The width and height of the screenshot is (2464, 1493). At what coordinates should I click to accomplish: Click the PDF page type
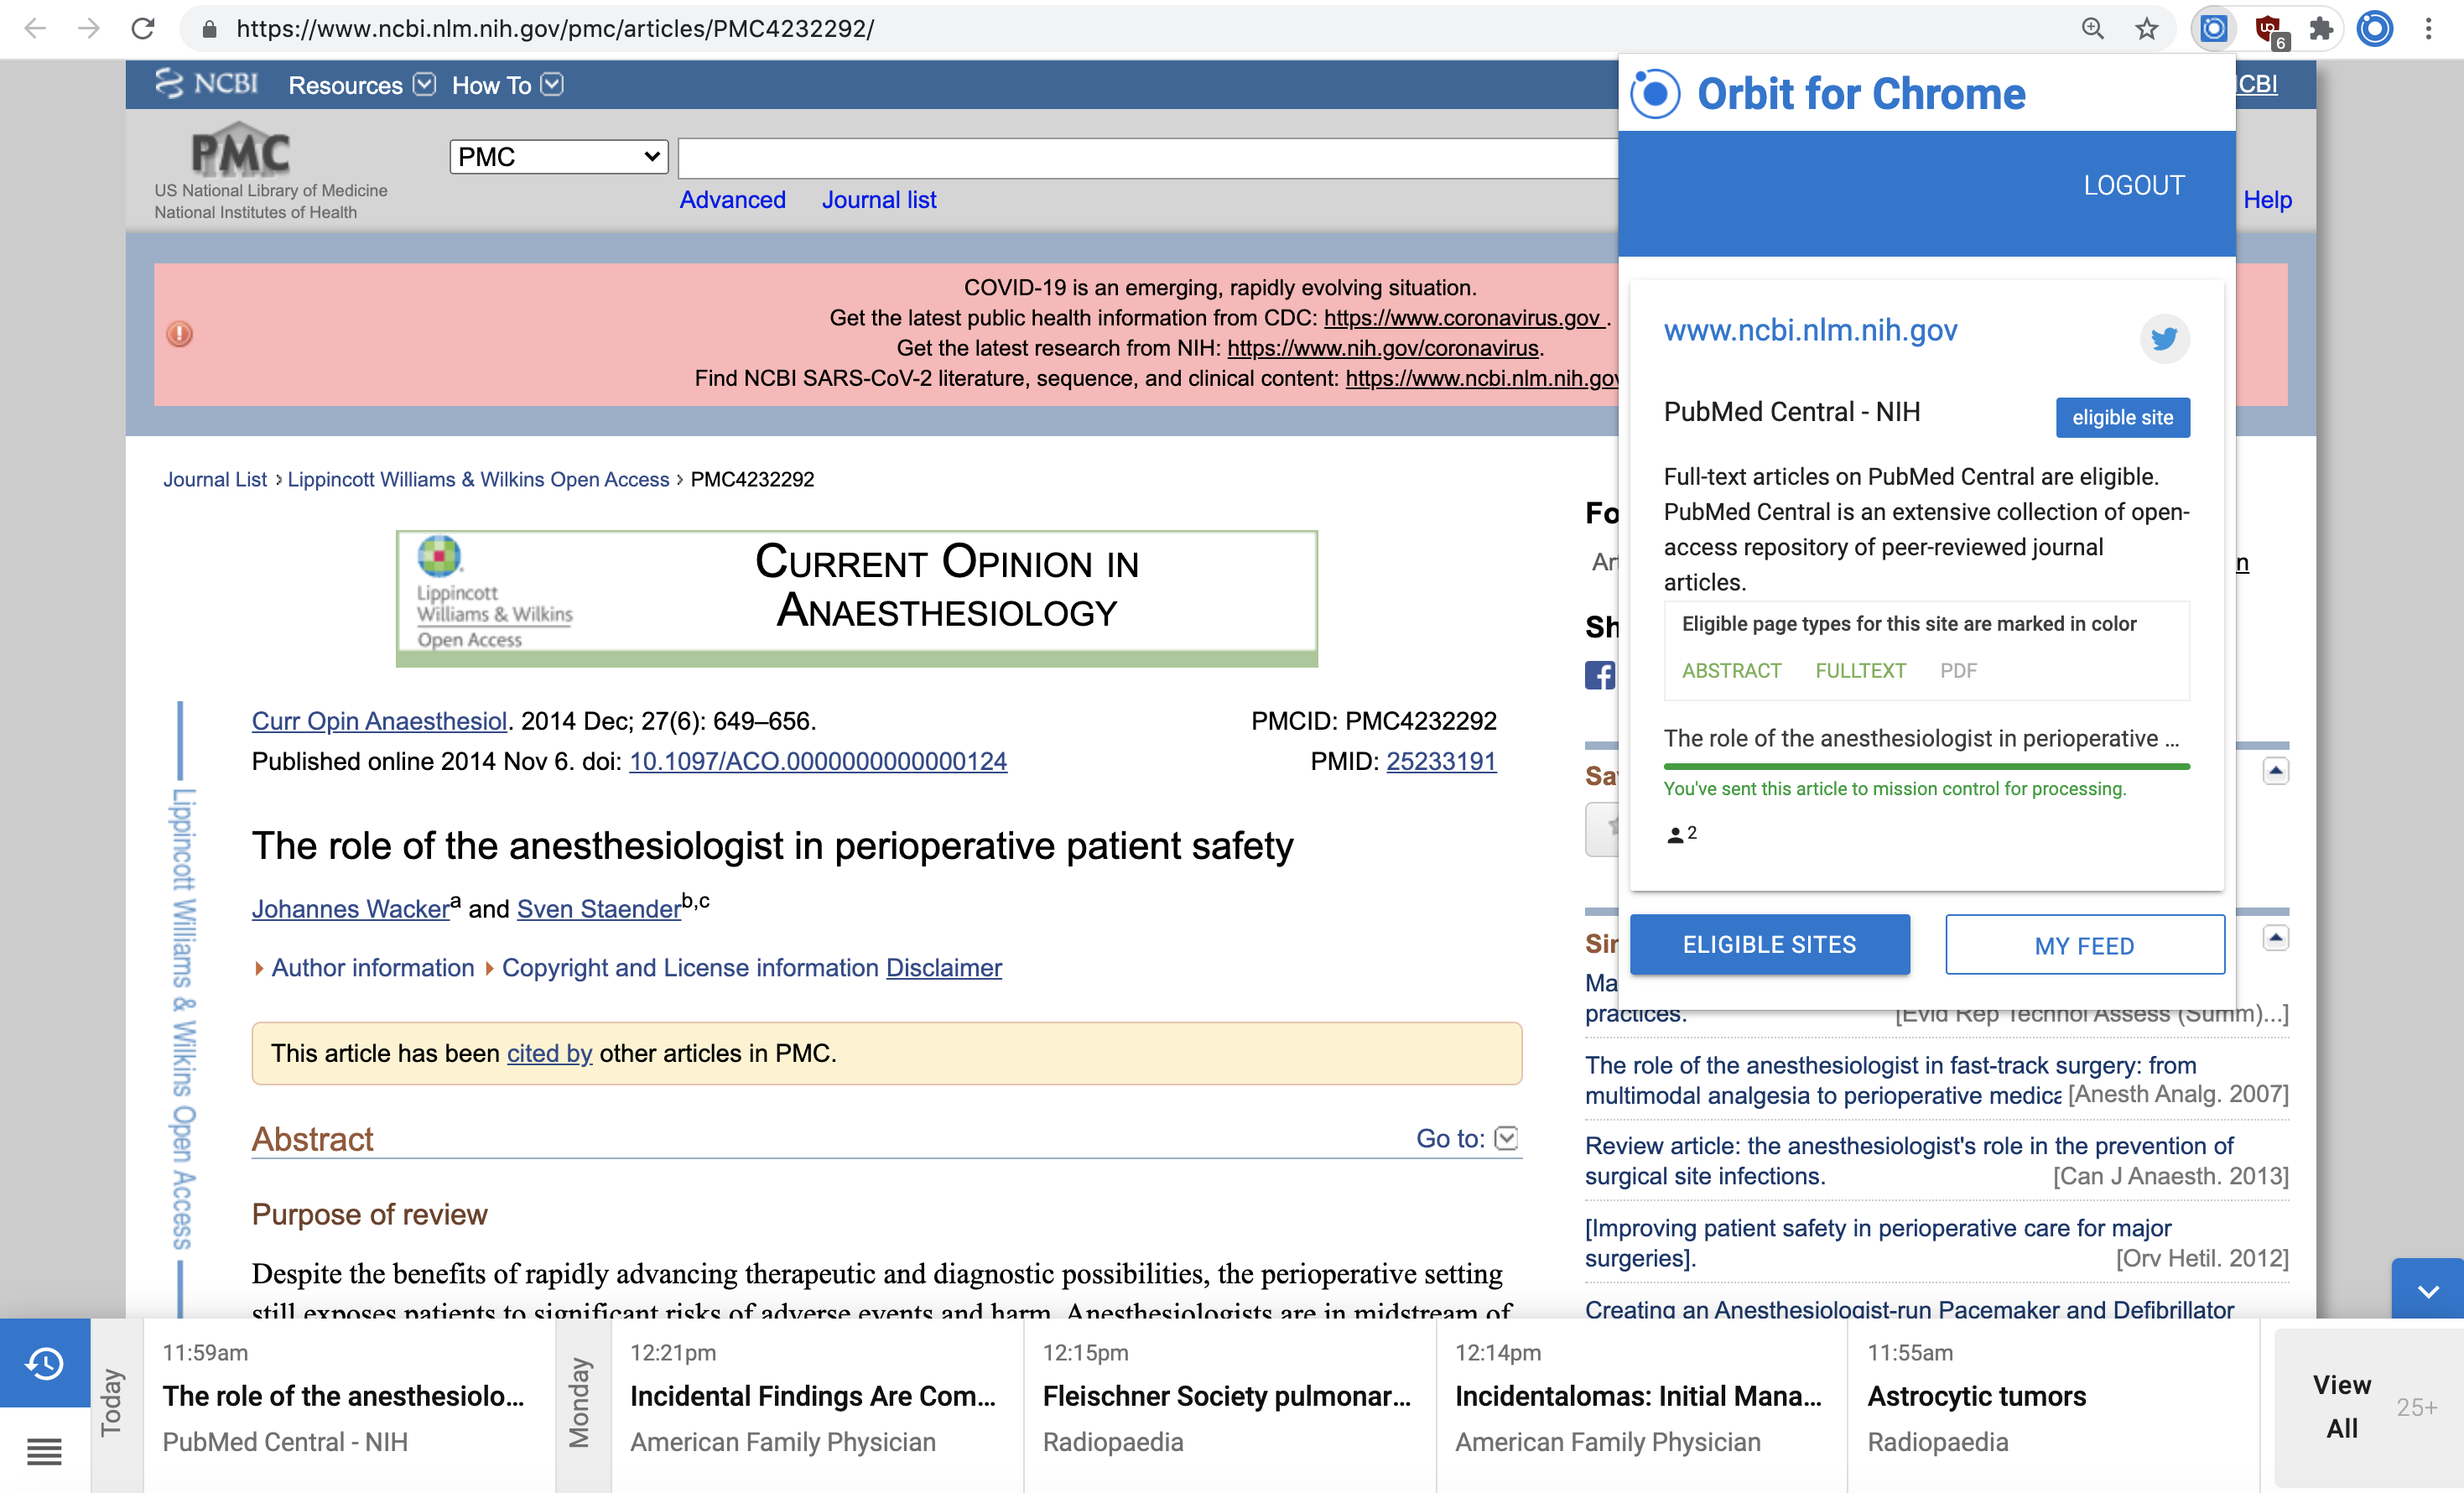tap(1958, 670)
